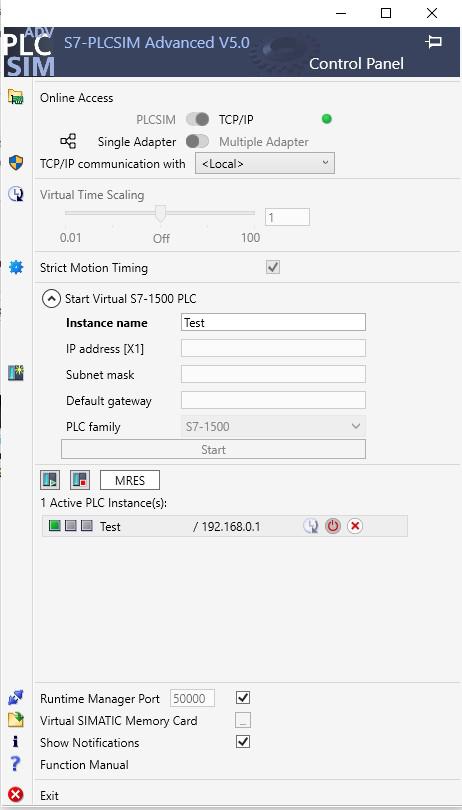Click the network adapter share icon

pos(68,141)
